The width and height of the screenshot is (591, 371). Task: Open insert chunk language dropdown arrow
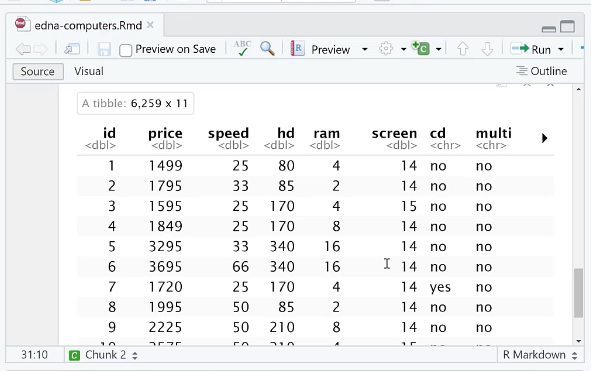(438, 49)
